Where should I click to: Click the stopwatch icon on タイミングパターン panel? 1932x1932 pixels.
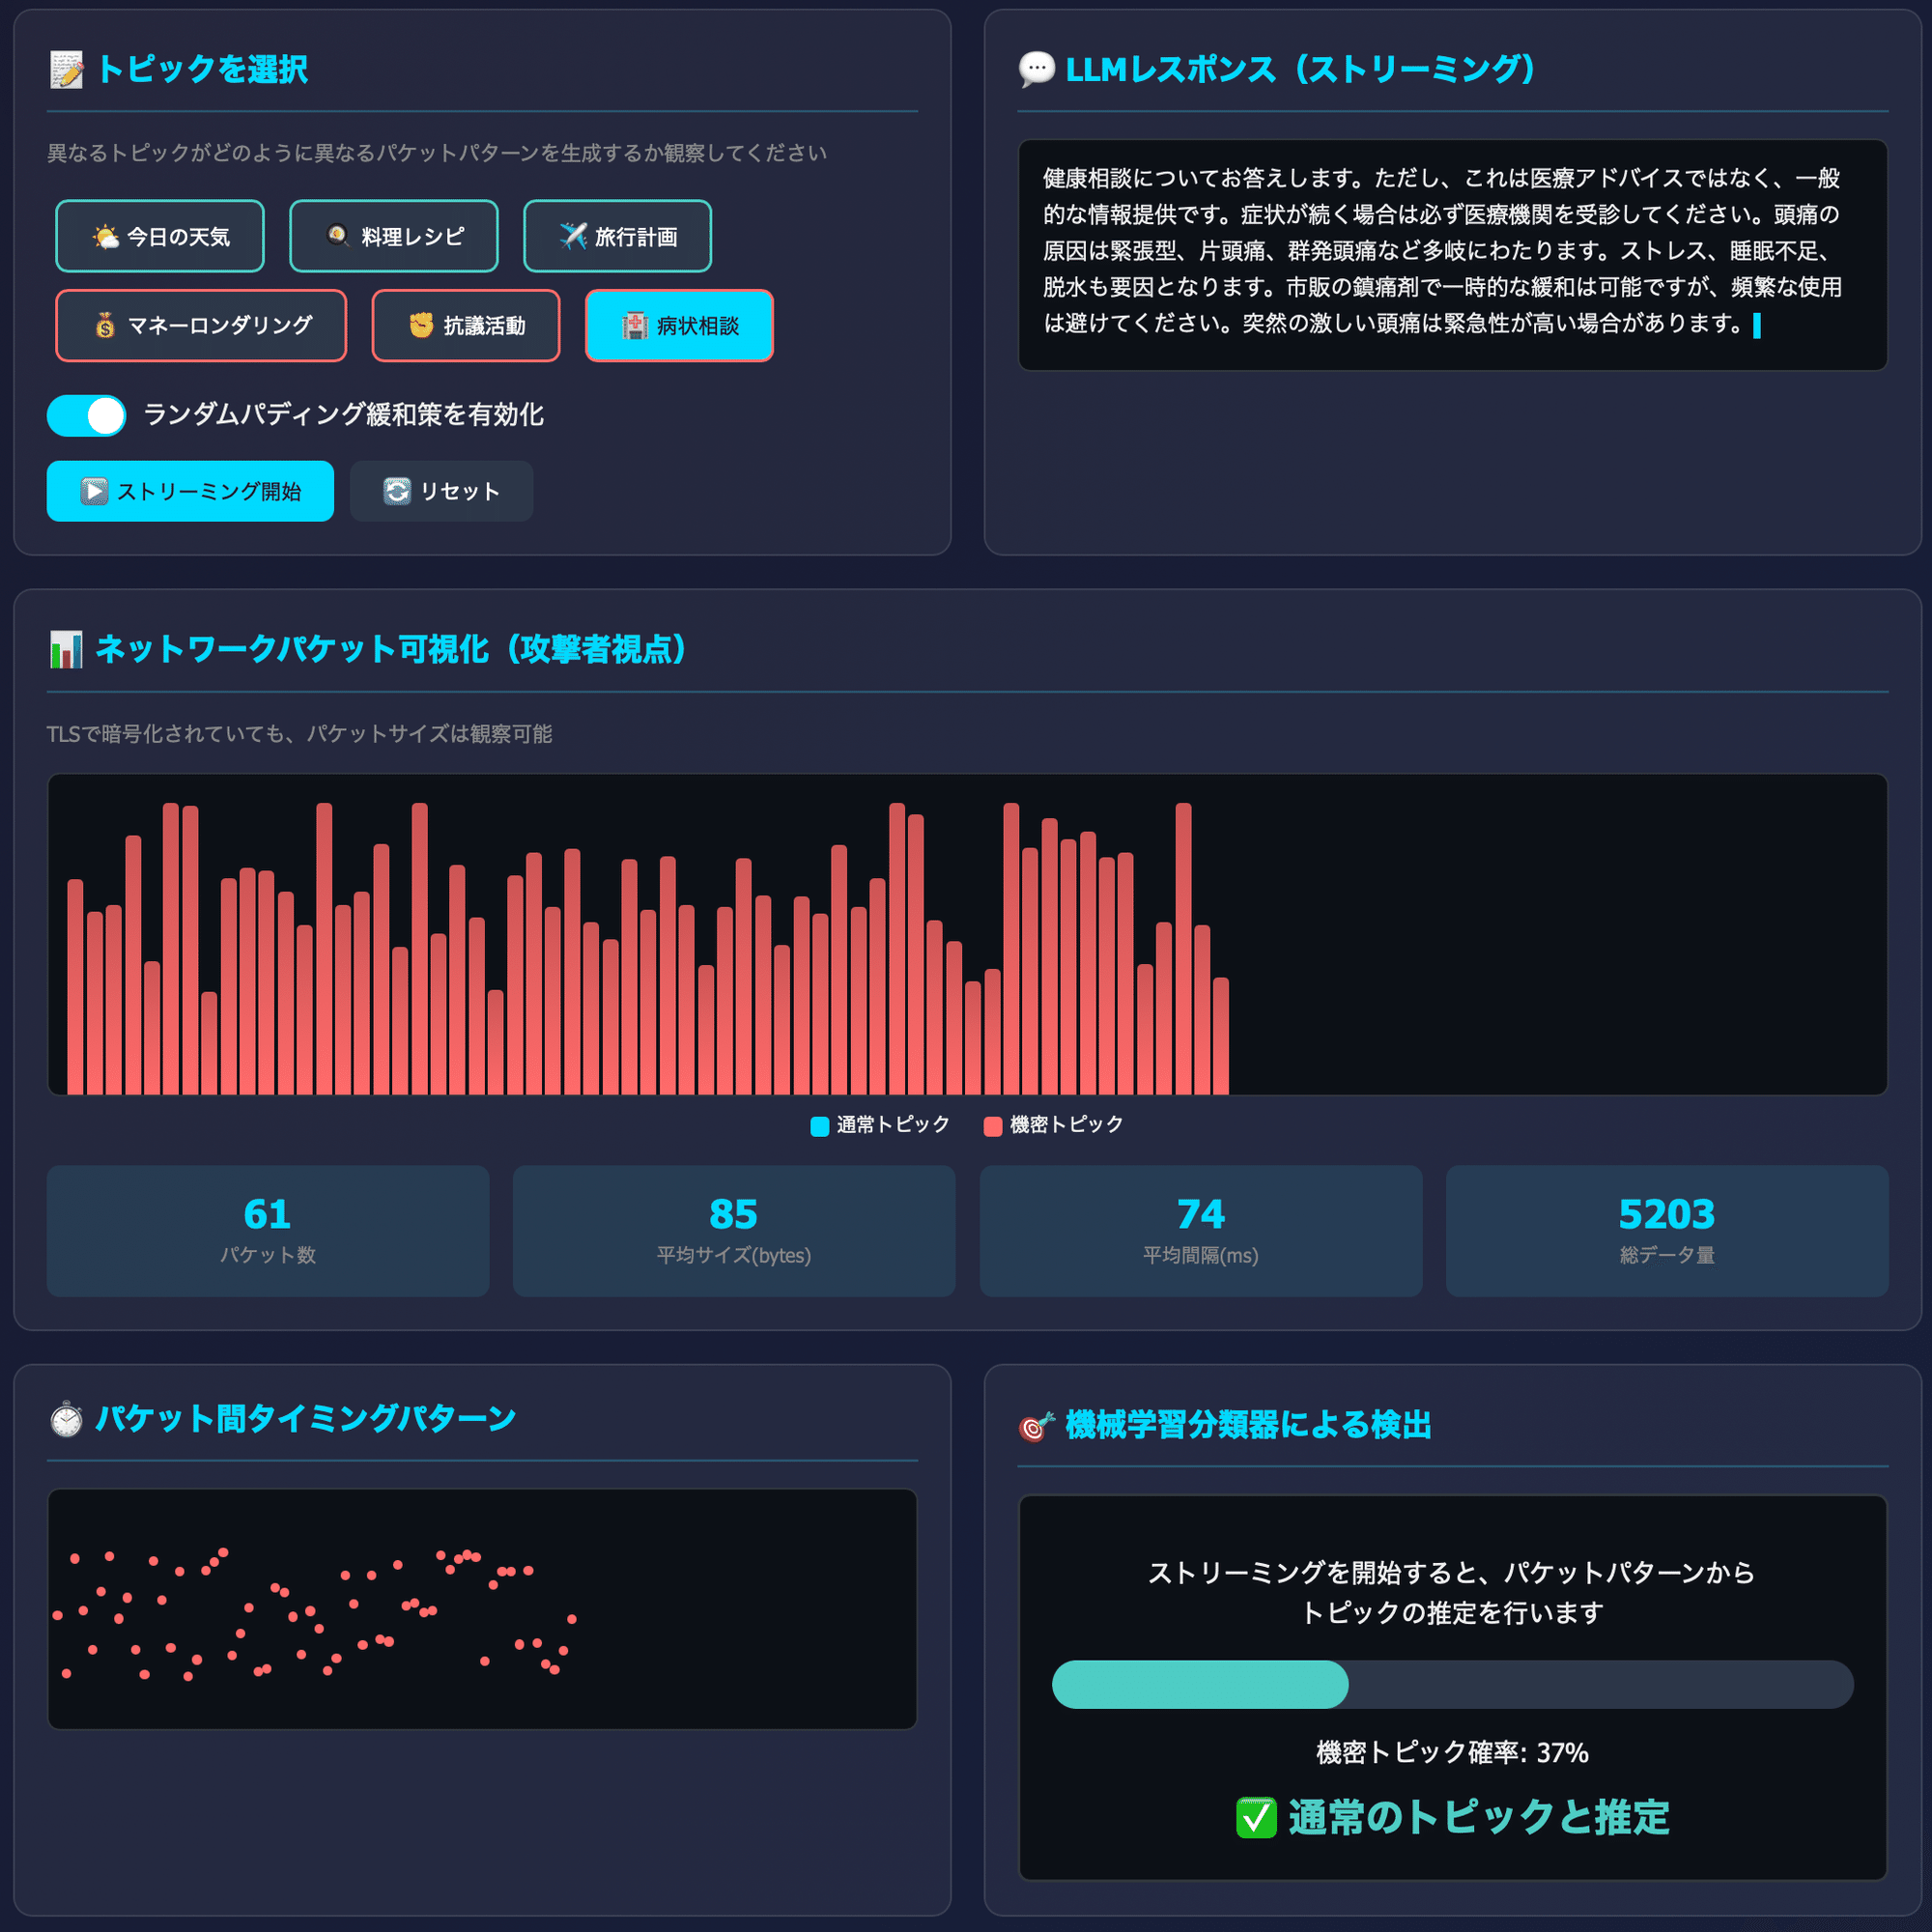(66, 1418)
